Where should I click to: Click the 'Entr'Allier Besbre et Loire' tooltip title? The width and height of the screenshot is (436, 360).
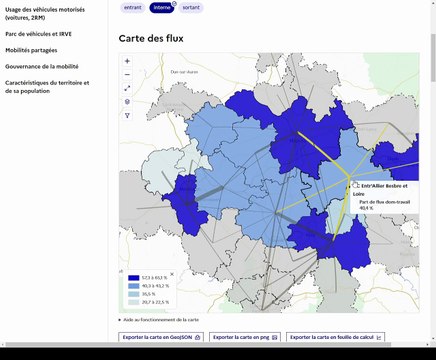381,190
